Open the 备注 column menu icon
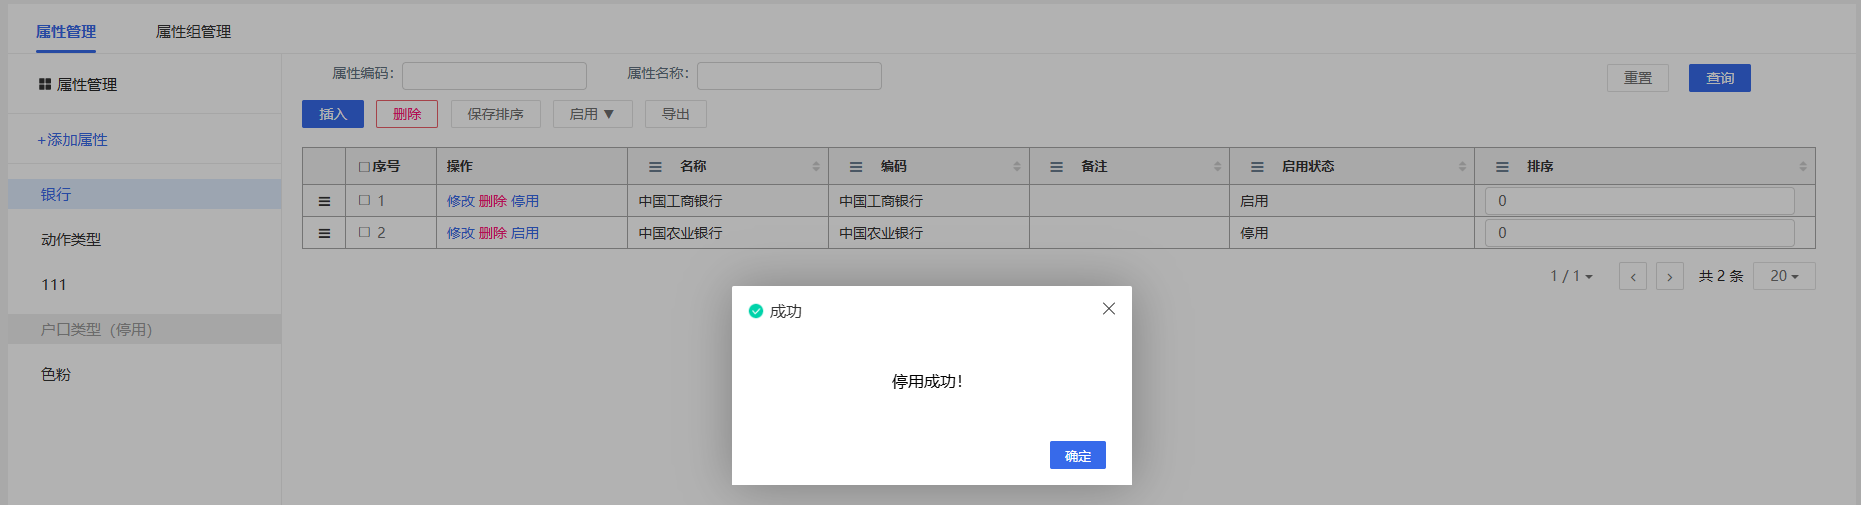Screen dimensions: 1861x505 tap(1056, 167)
